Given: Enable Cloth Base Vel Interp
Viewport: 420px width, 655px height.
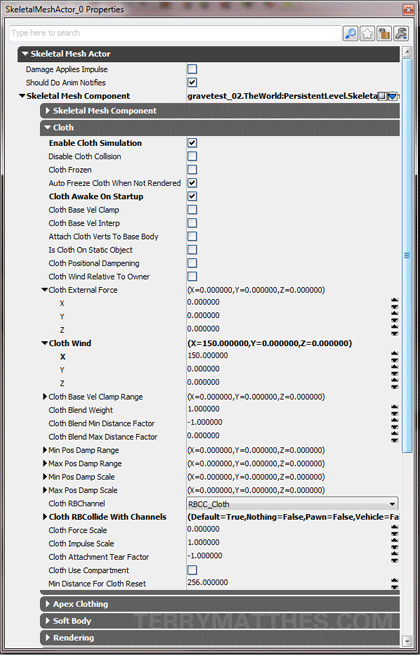Looking at the screenshot, I should [192, 223].
